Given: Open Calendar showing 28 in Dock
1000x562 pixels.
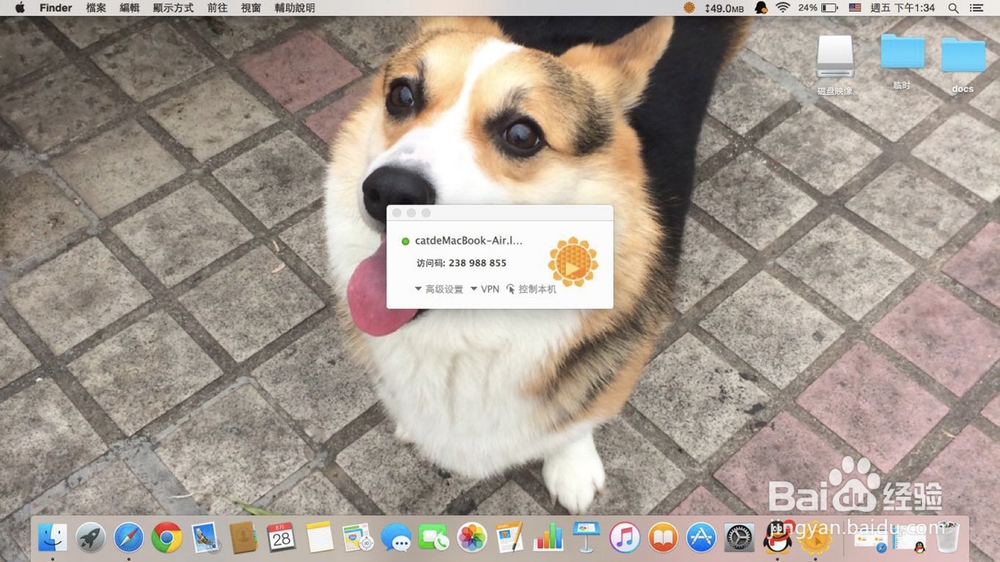Looking at the screenshot, I should [x=281, y=537].
